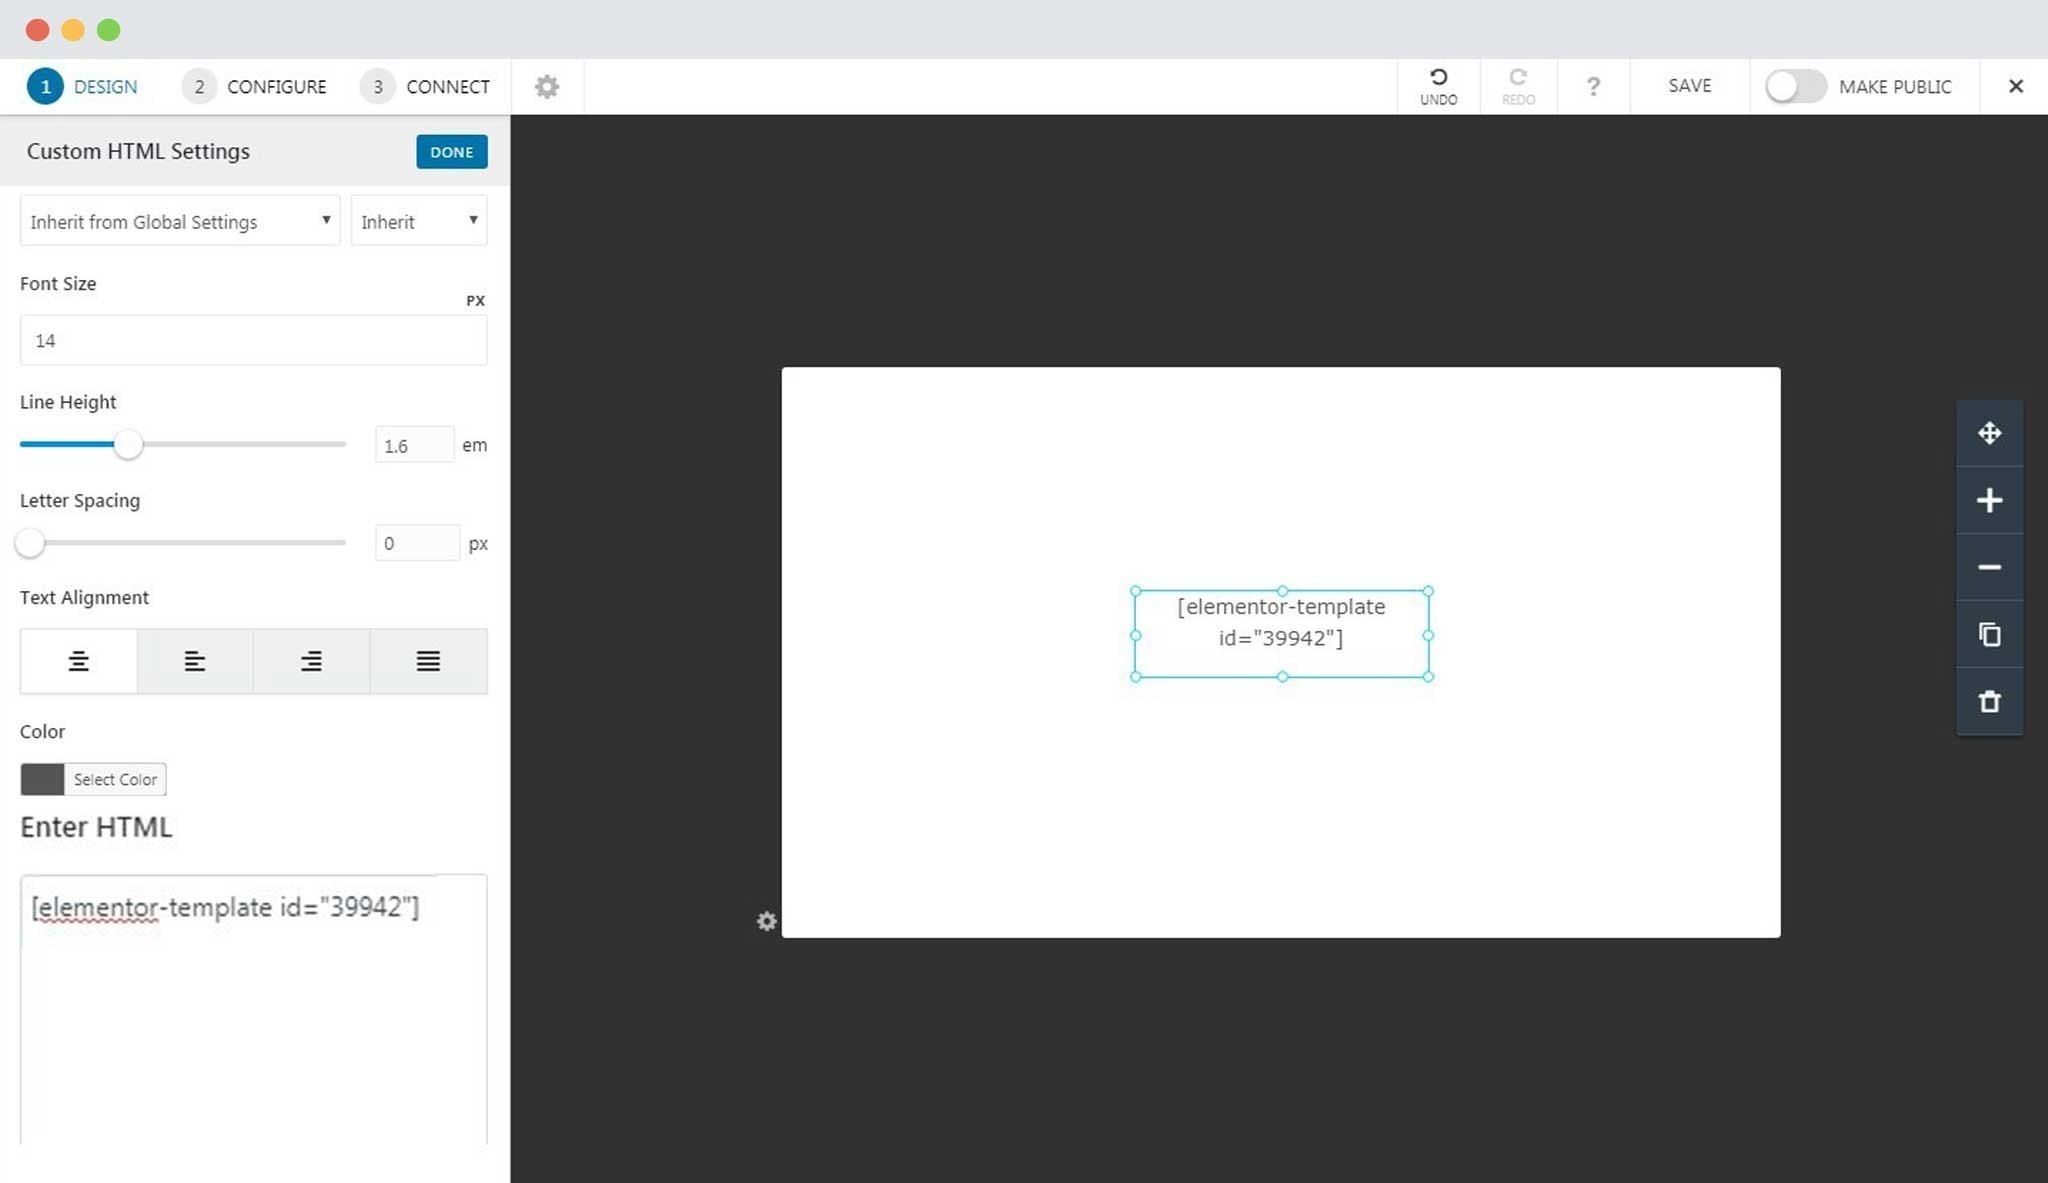This screenshot has width=2048, height=1183.
Task: Open help question mark icon
Action: point(1593,87)
